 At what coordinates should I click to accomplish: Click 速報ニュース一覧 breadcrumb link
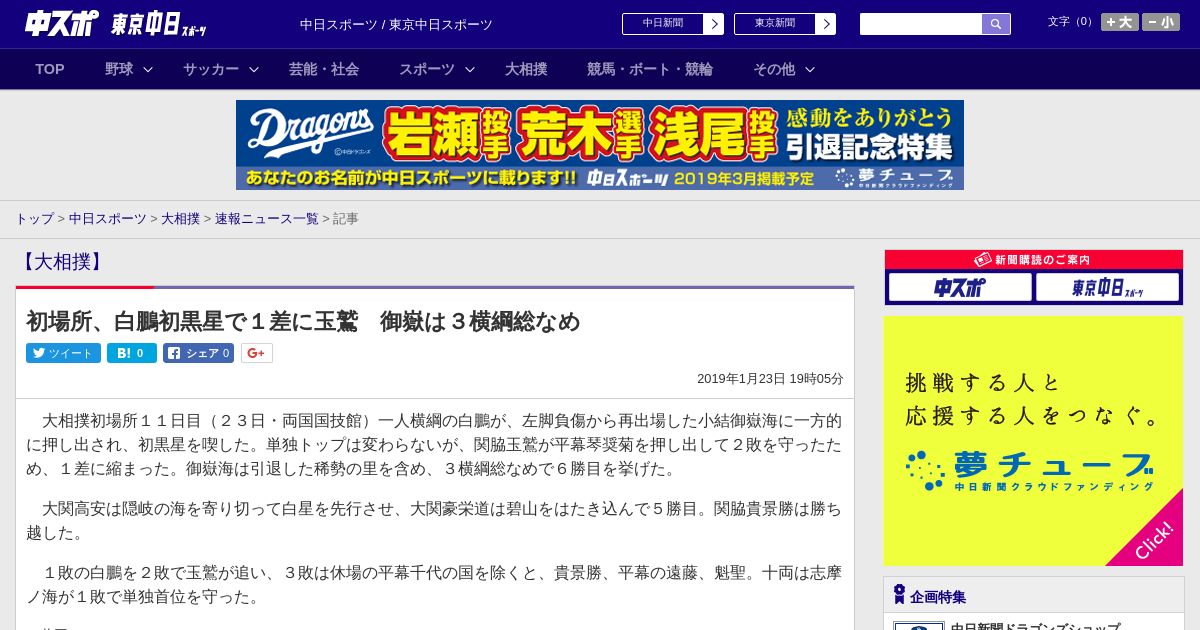tap(267, 218)
